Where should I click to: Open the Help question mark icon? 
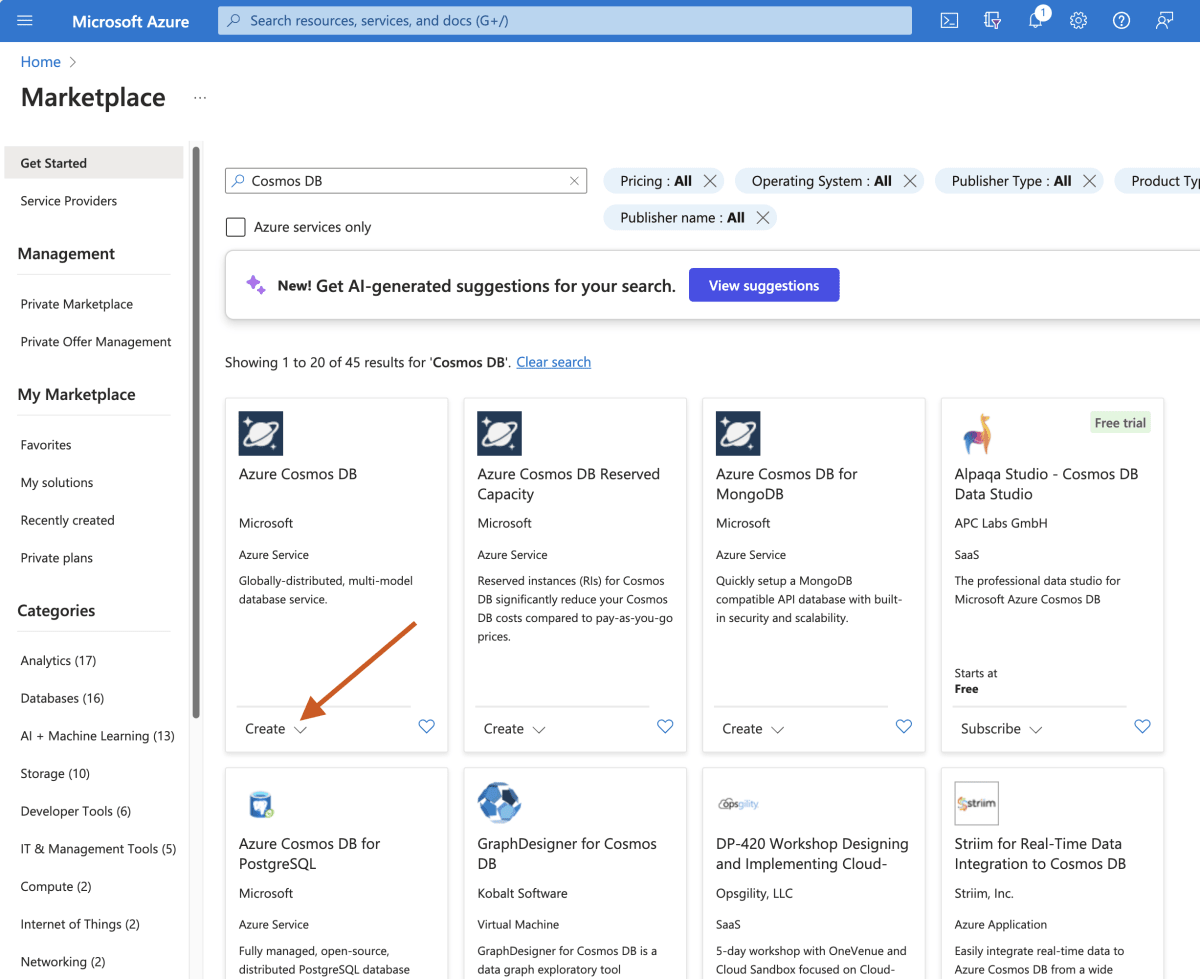click(1121, 20)
